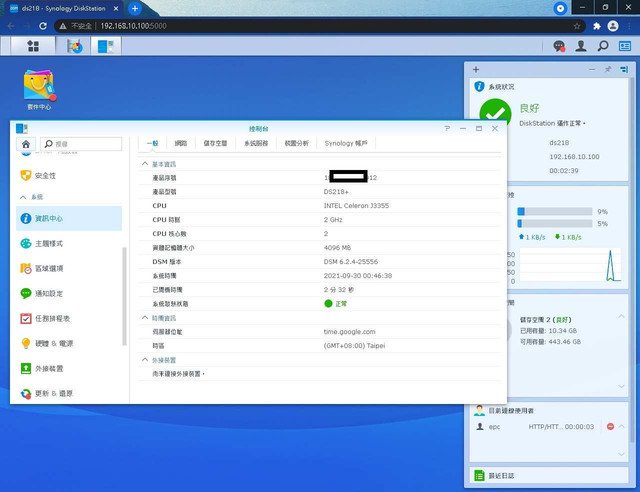Screen dimensions: 640x492
Task: Click the widget panel layout icon
Action: [624, 69]
